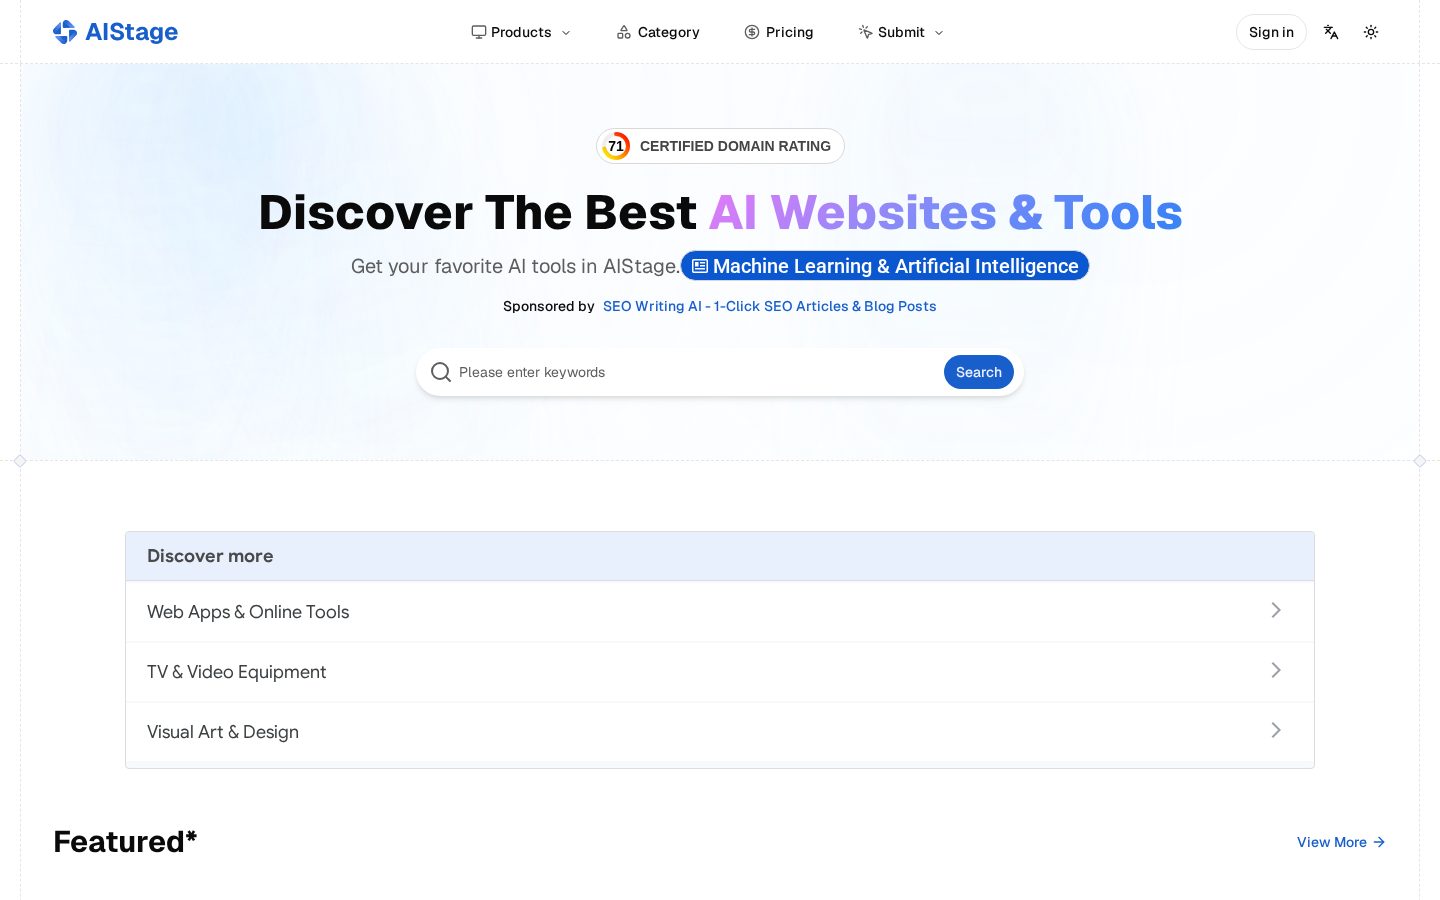Expand Visual Art & Design chevron
Image resolution: width=1440 pixels, height=900 pixels.
1276,730
